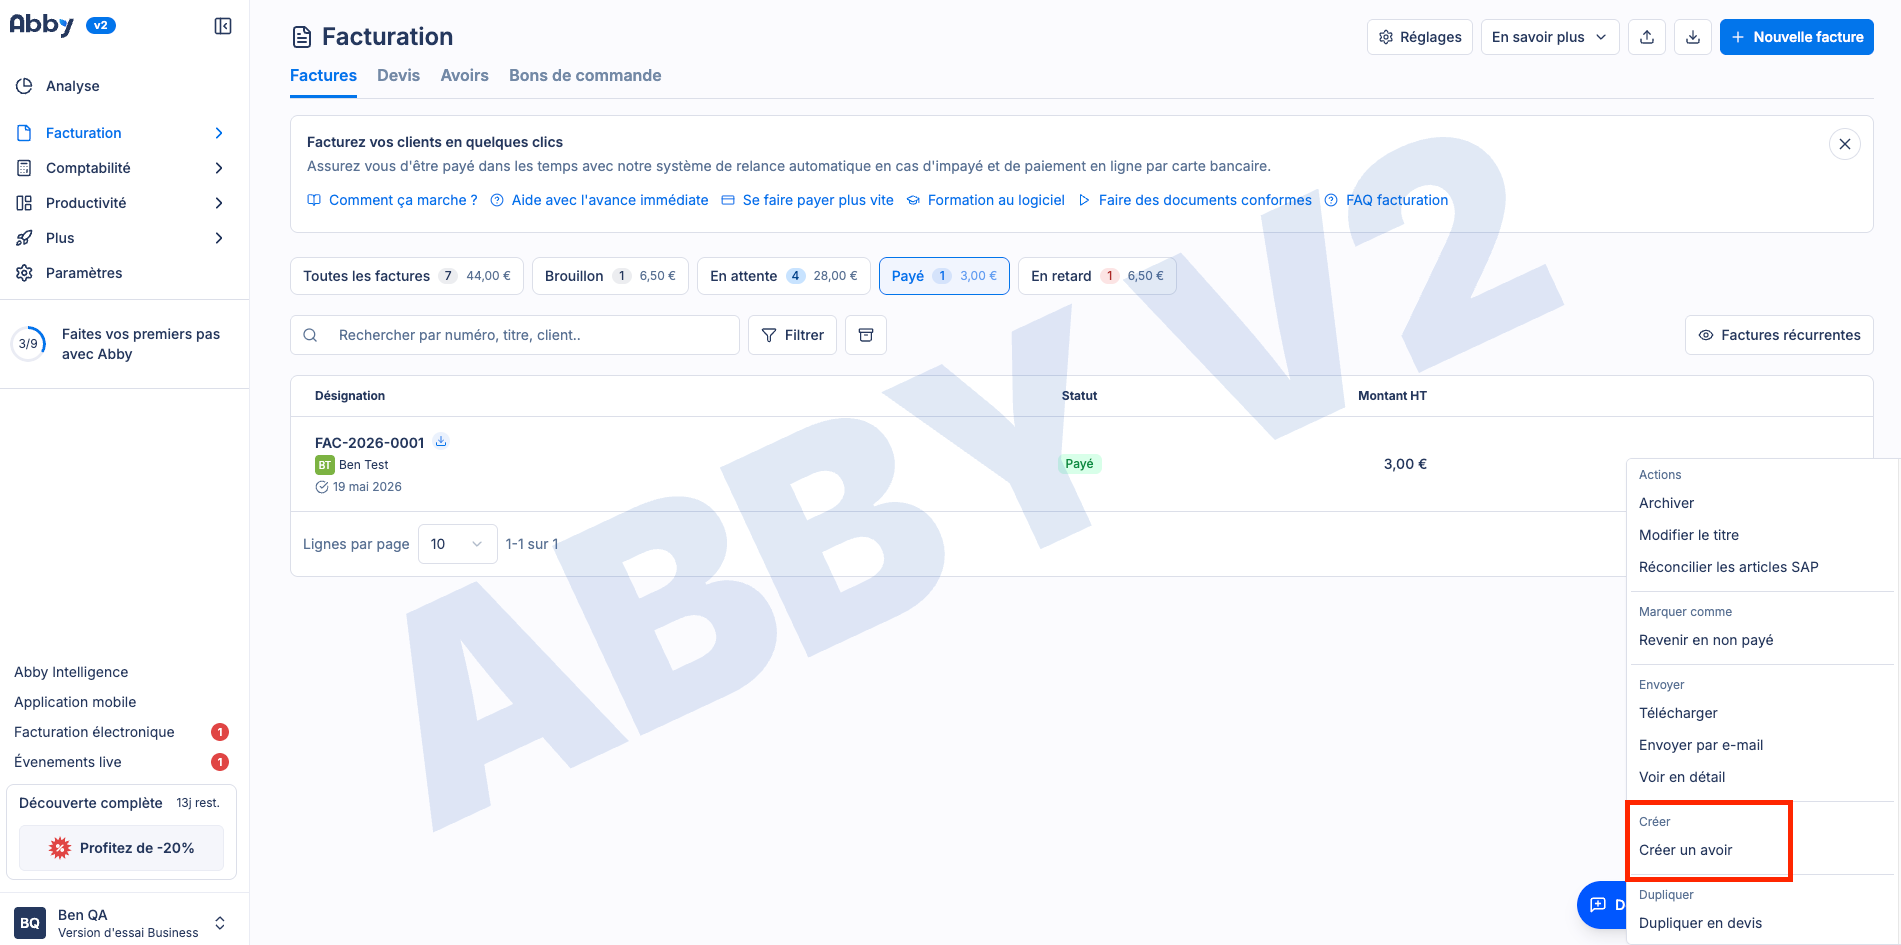Choose Créer un avoir from the menu
The height and width of the screenshot is (945, 1901).
point(1686,850)
